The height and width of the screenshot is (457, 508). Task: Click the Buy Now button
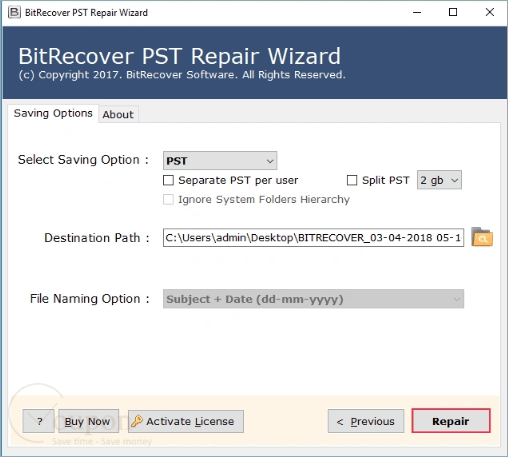(x=88, y=421)
